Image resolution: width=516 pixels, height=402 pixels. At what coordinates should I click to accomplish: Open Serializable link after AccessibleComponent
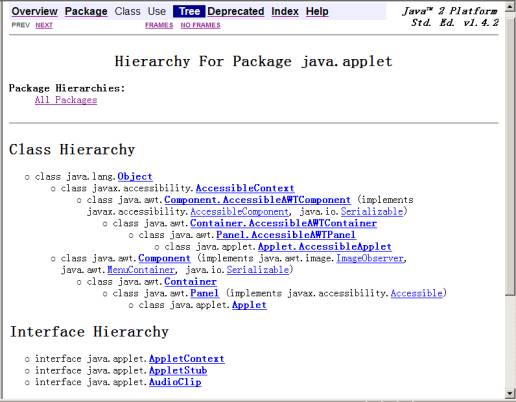click(372, 211)
